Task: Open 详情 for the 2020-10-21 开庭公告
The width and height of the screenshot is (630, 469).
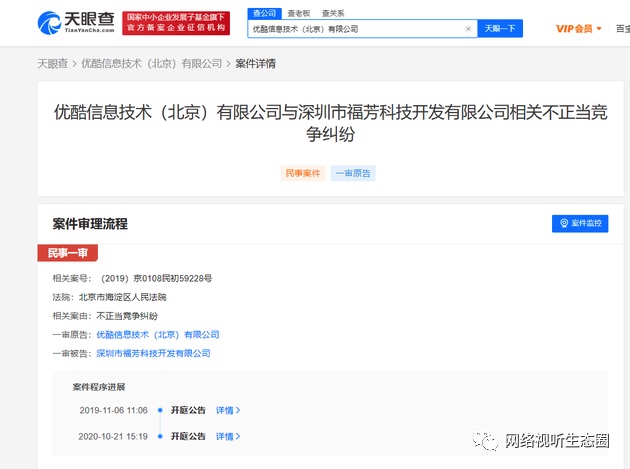Action: pos(228,436)
